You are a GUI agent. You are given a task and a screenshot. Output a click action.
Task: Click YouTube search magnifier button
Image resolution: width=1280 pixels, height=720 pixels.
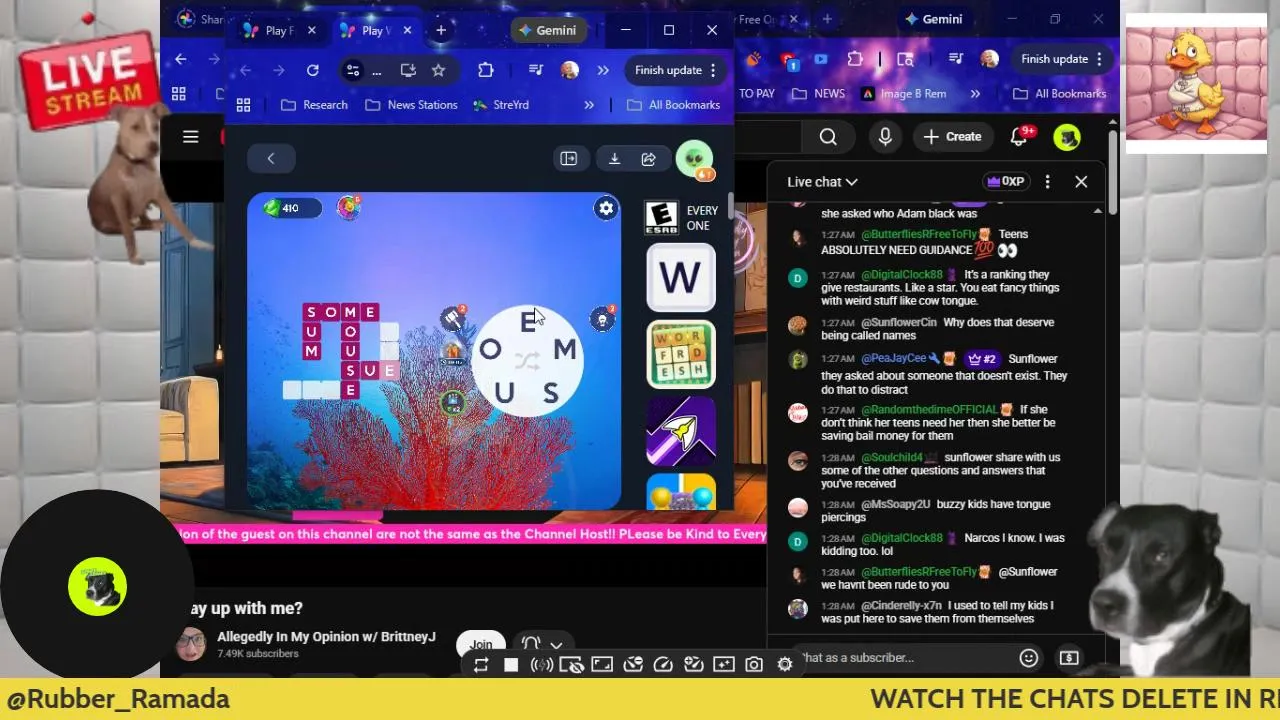click(828, 137)
